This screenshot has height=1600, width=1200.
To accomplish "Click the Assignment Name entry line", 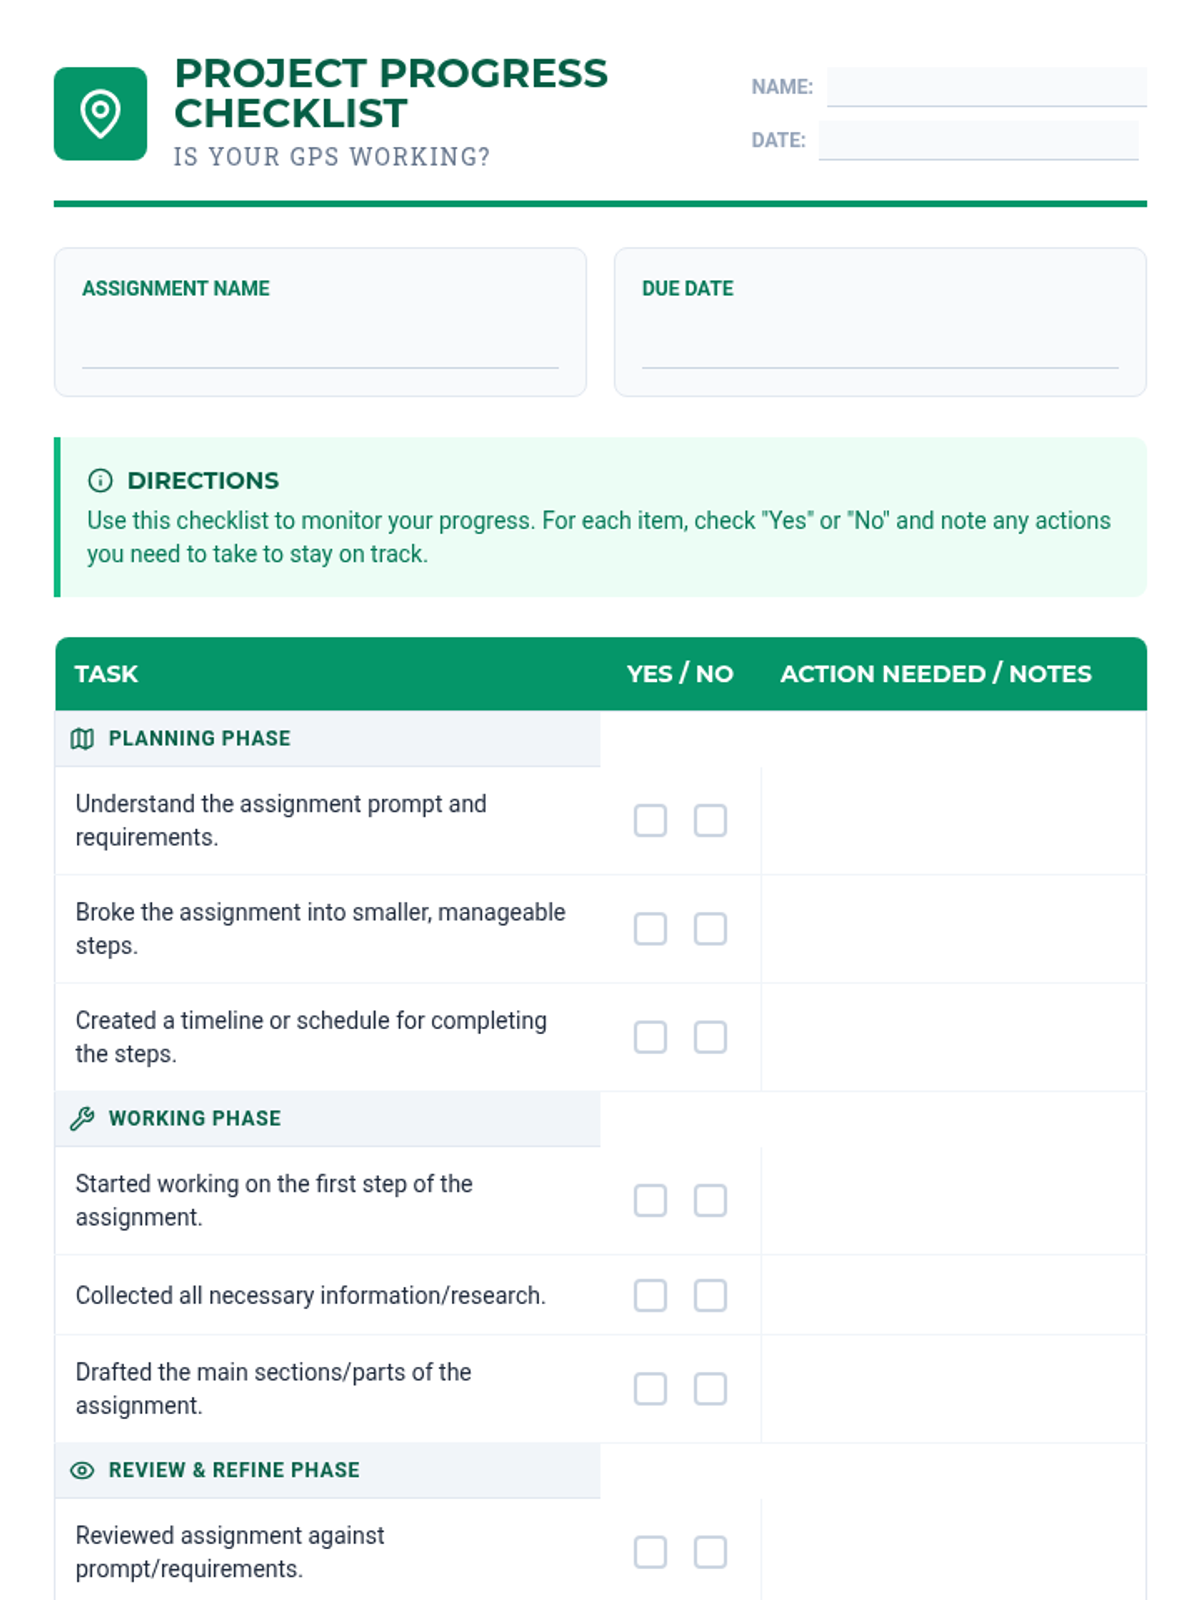I will point(320,348).
